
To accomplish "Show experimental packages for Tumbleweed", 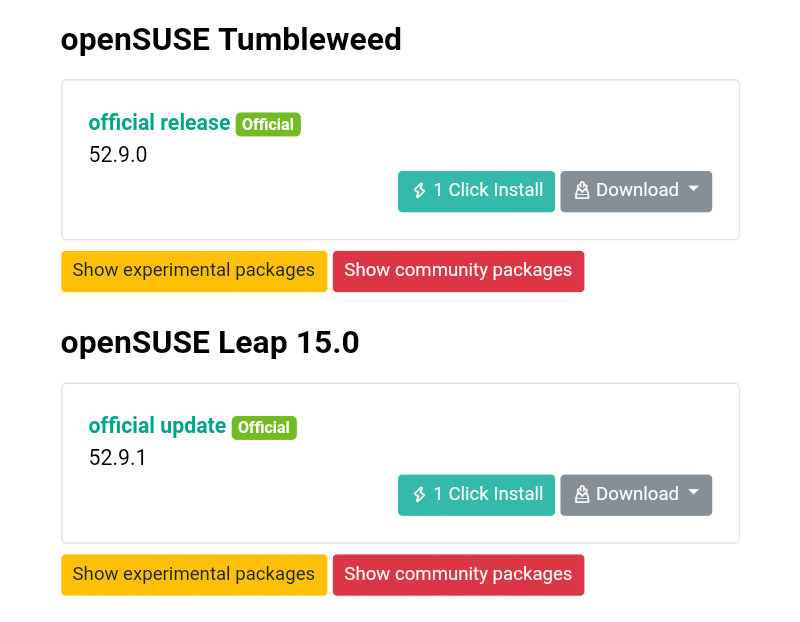I will tap(194, 271).
